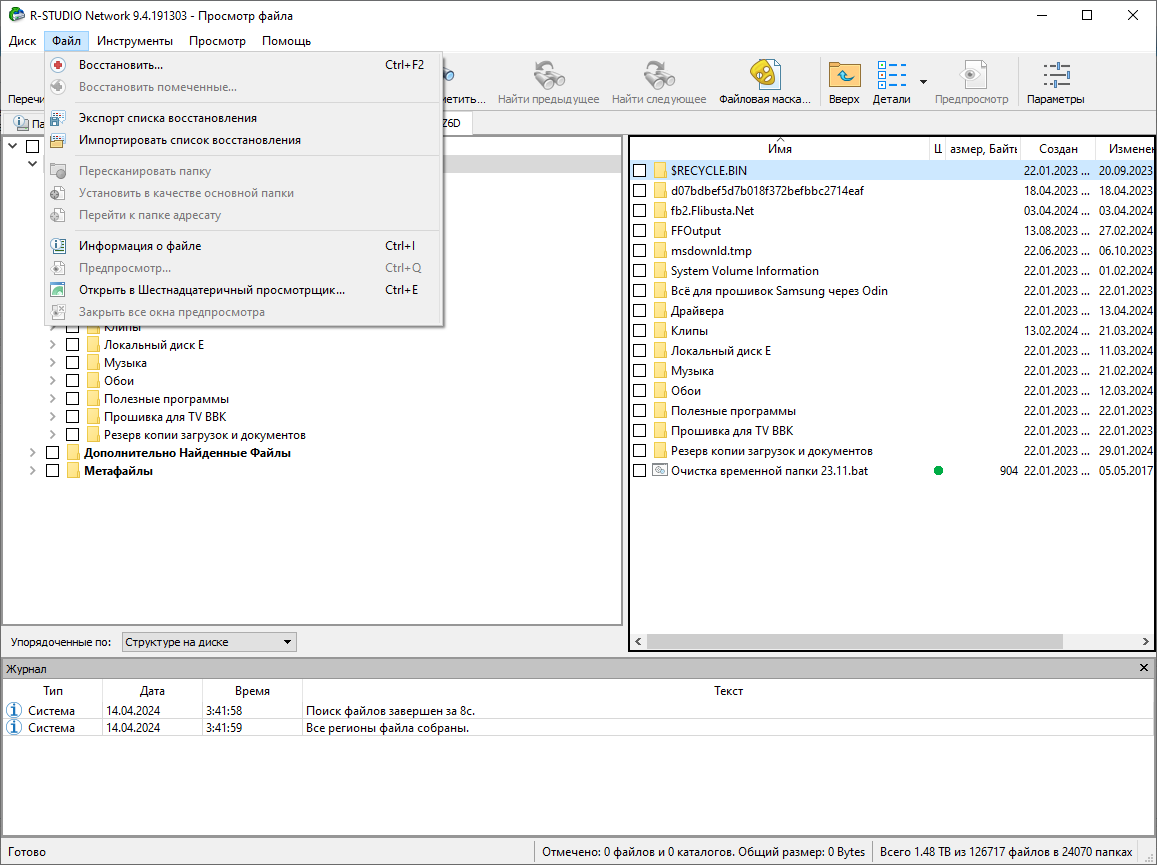Image resolution: width=1157 pixels, height=865 pixels.
Task: Open the Структуре на диске sorting dropdown
Action: (209, 642)
